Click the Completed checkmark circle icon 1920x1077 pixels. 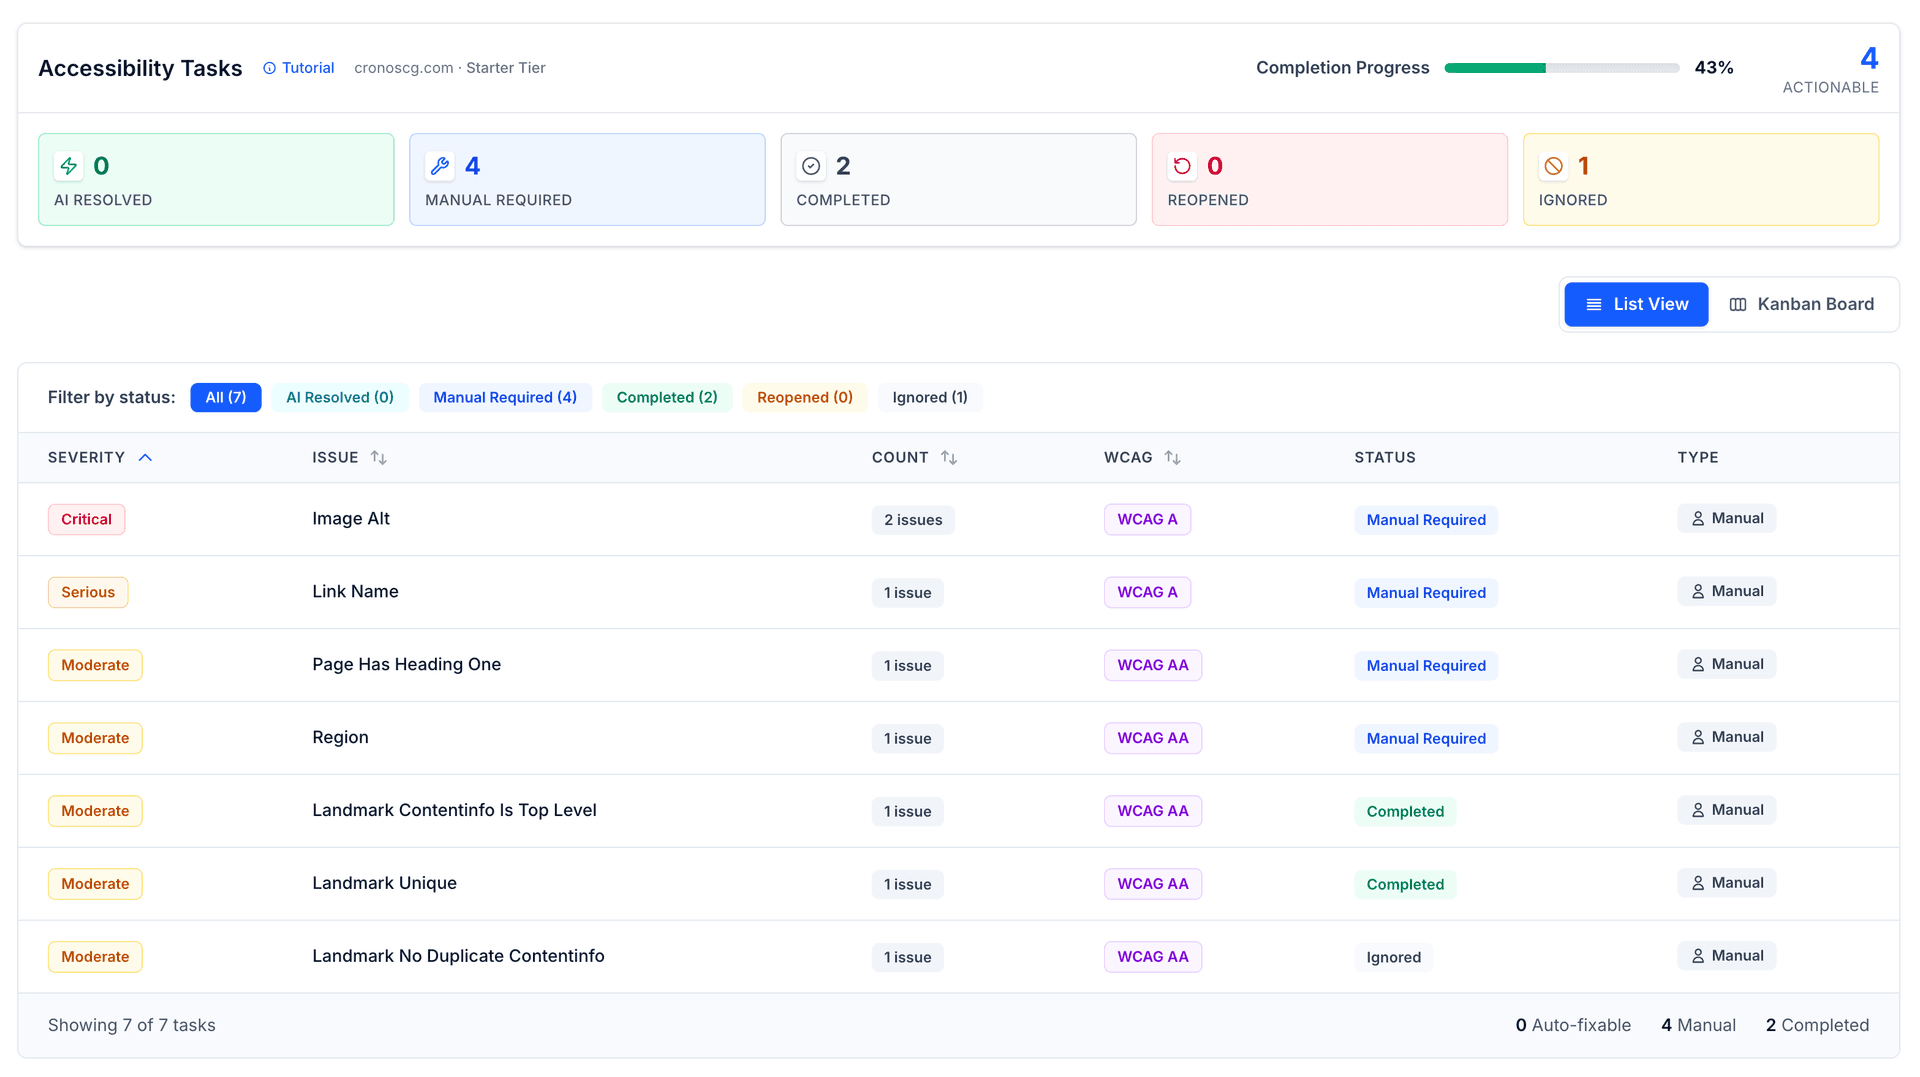[x=811, y=166]
